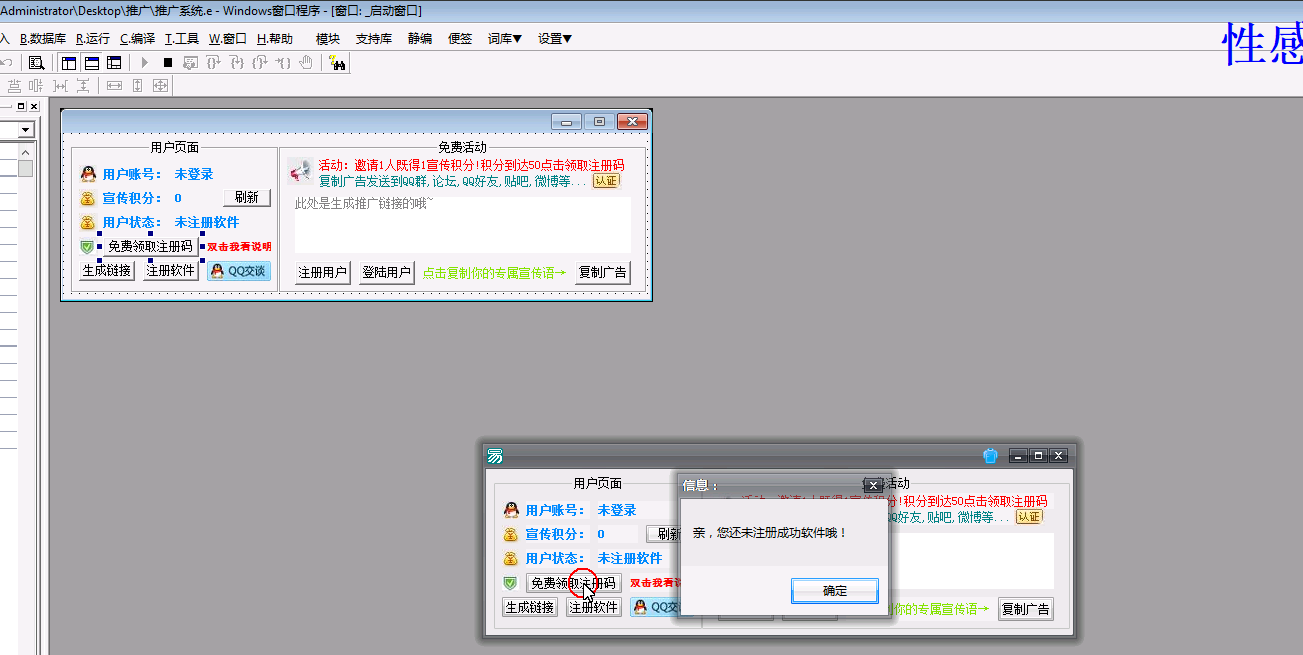Image resolution: width=1303 pixels, height=655 pixels.
Task: Open the 设置 dropdown menu
Action: (x=555, y=39)
